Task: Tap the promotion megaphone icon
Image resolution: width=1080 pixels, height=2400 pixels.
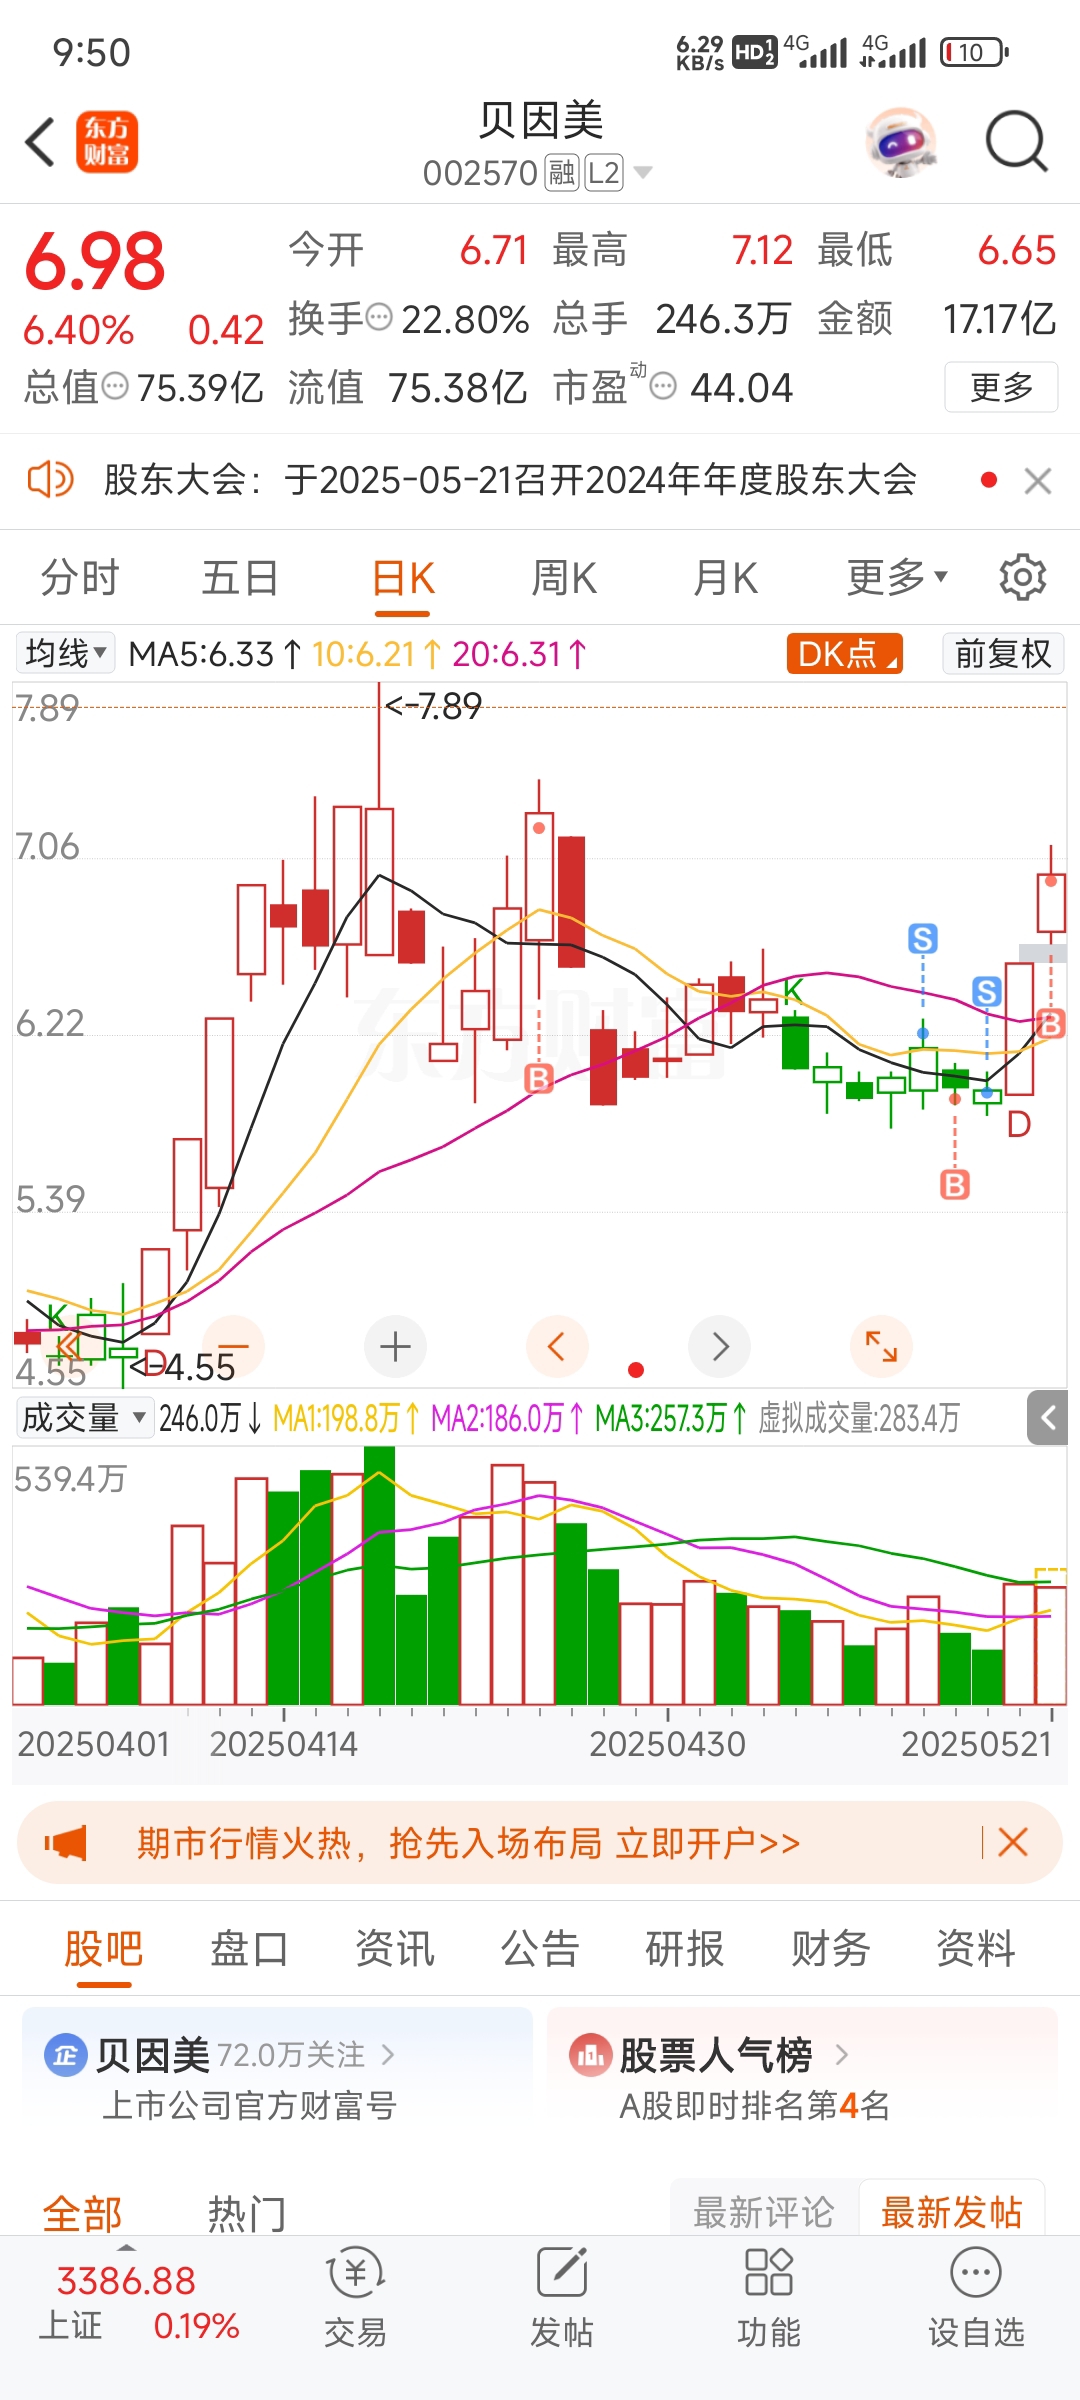Action: click(x=66, y=1842)
